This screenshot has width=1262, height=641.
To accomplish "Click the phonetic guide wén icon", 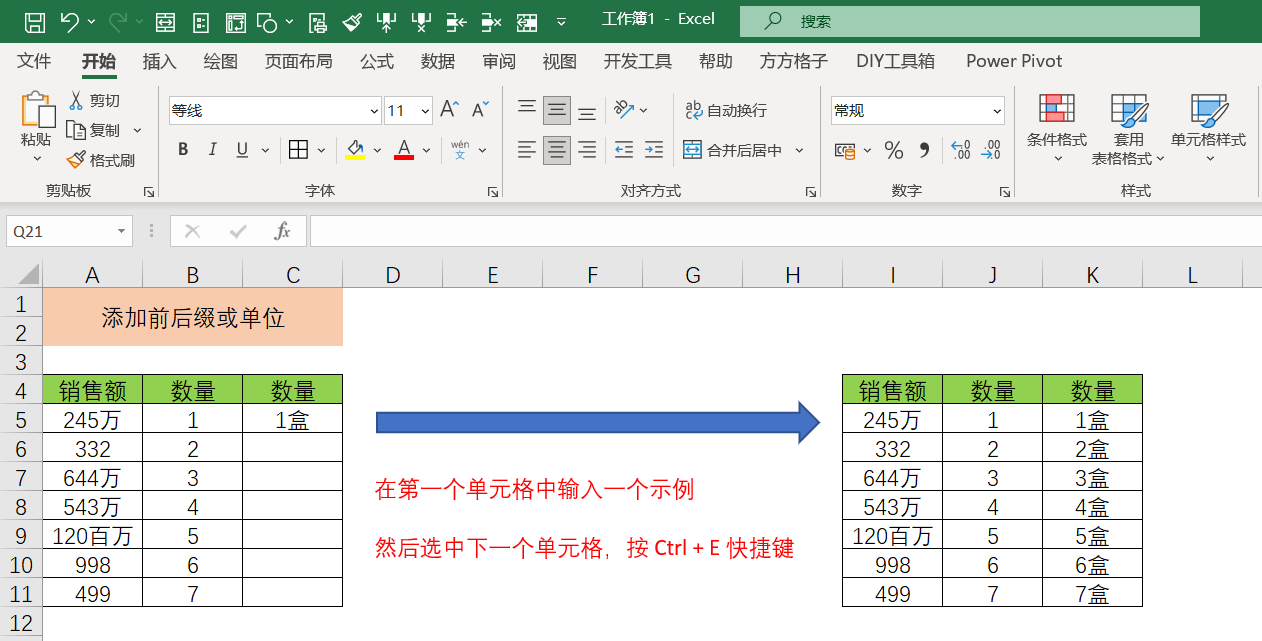I will (x=460, y=150).
